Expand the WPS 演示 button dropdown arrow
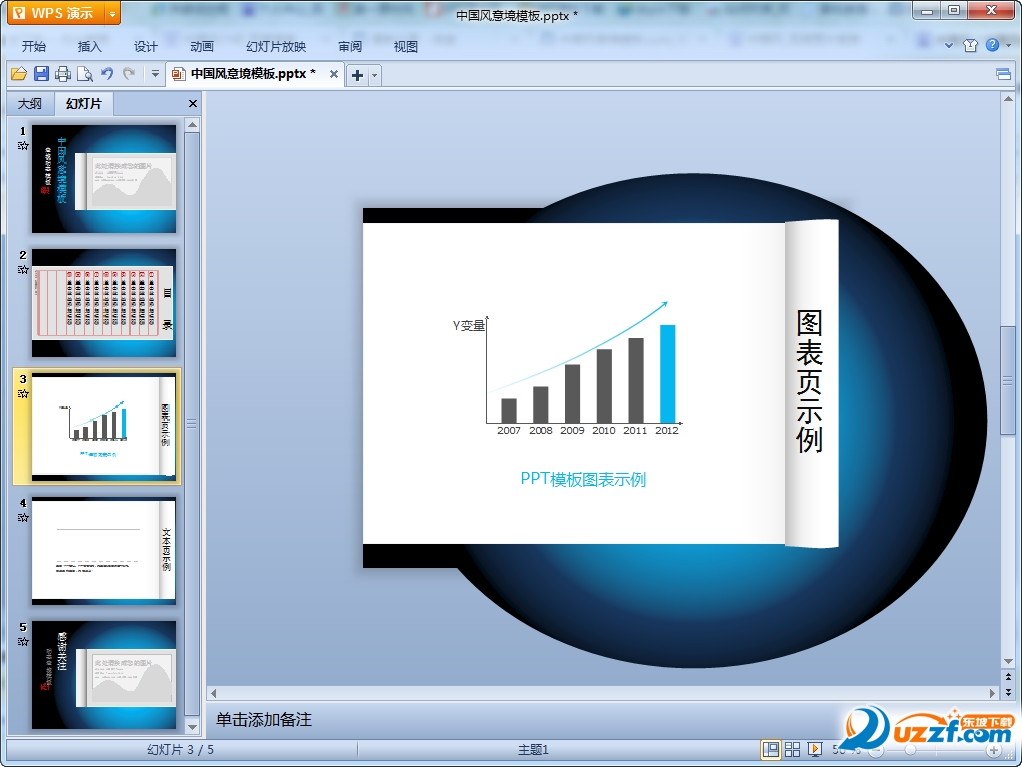 click(112, 13)
